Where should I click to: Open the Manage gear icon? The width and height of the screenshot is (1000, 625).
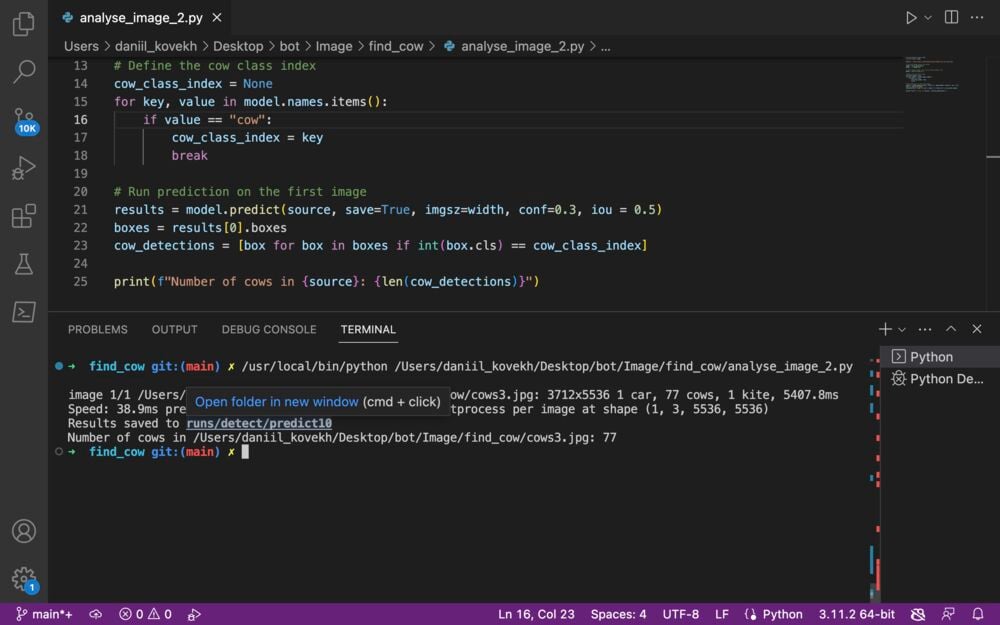[24, 579]
